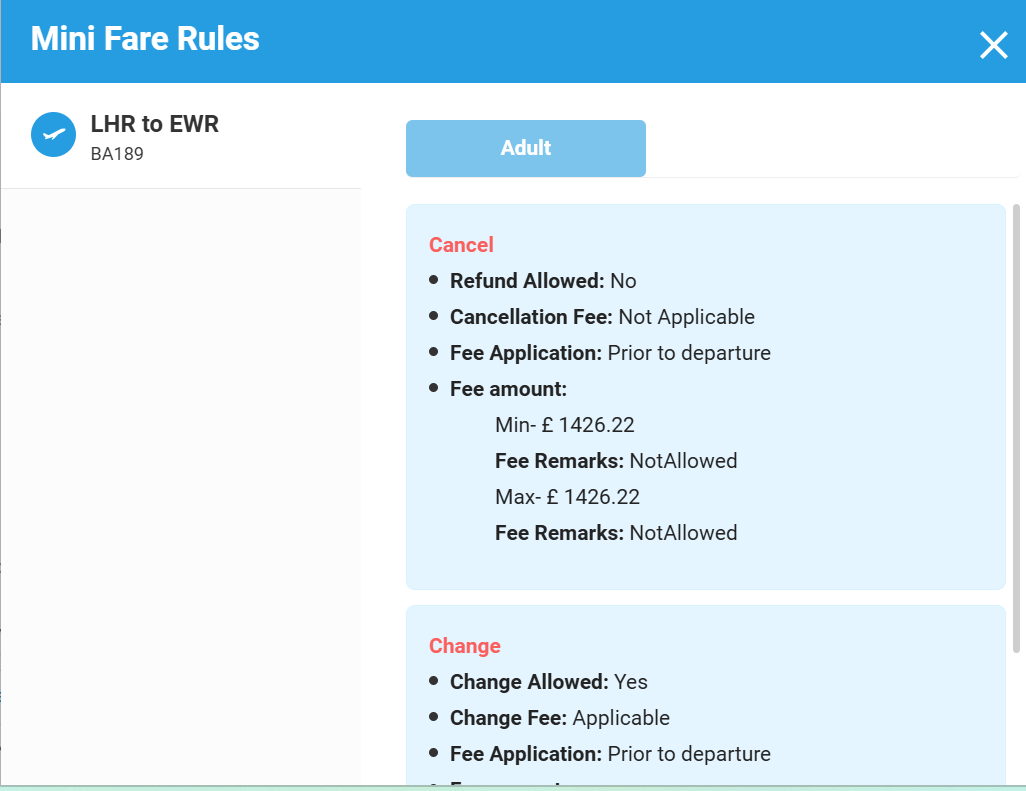Click Fee Application line in Change section

[x=610, y=754]
